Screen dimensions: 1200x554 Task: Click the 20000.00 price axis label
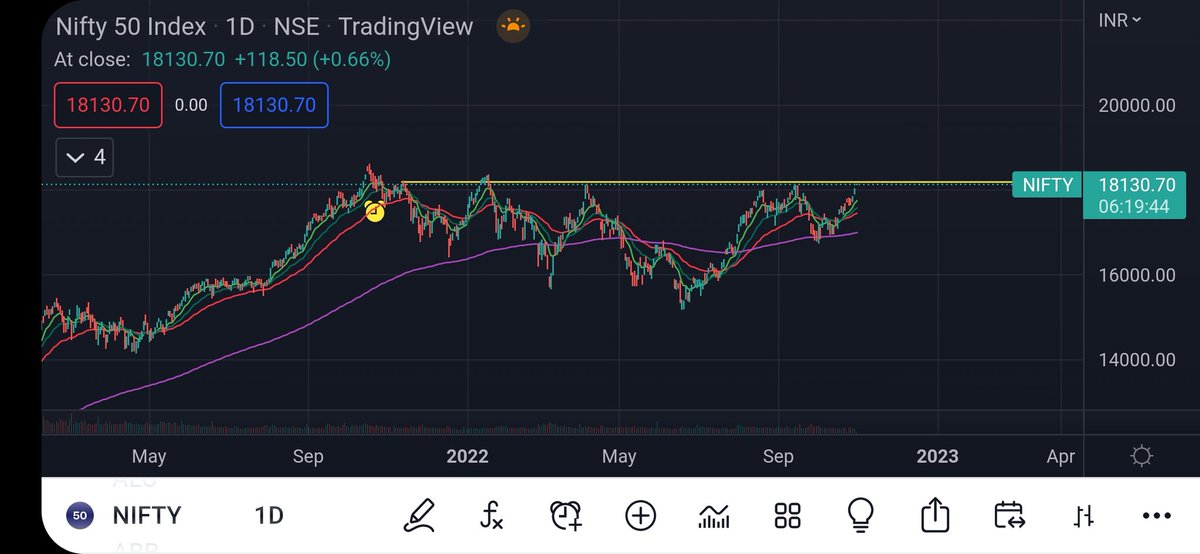1135,105
